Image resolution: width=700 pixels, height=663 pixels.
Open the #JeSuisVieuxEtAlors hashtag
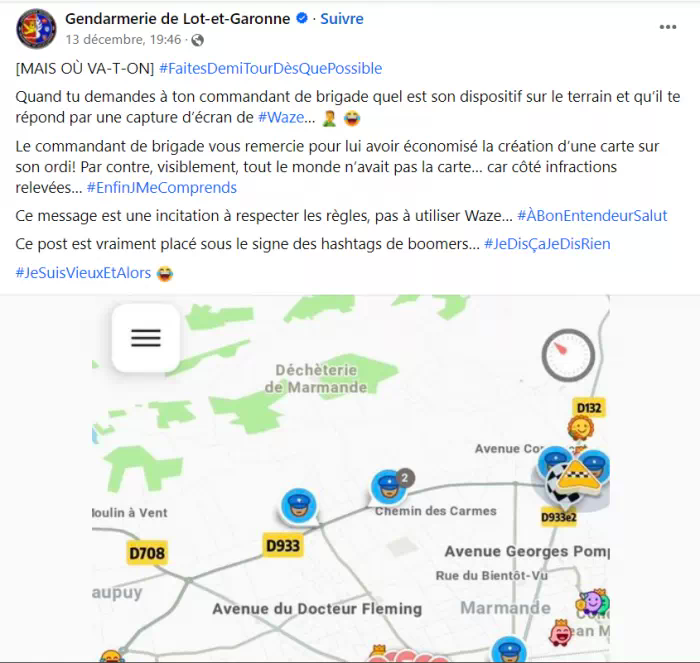tap(83, 273)
